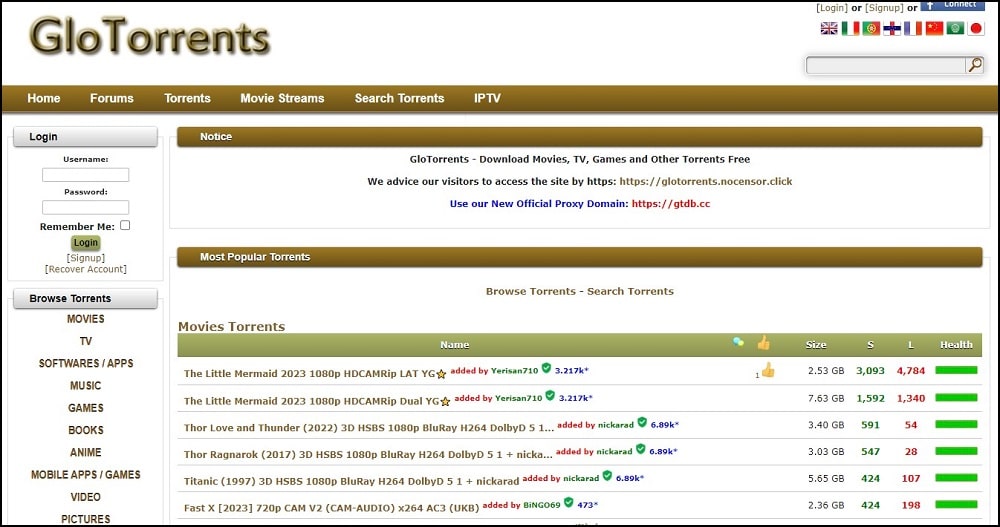Browse the BOOKS category

pos(85,431)
